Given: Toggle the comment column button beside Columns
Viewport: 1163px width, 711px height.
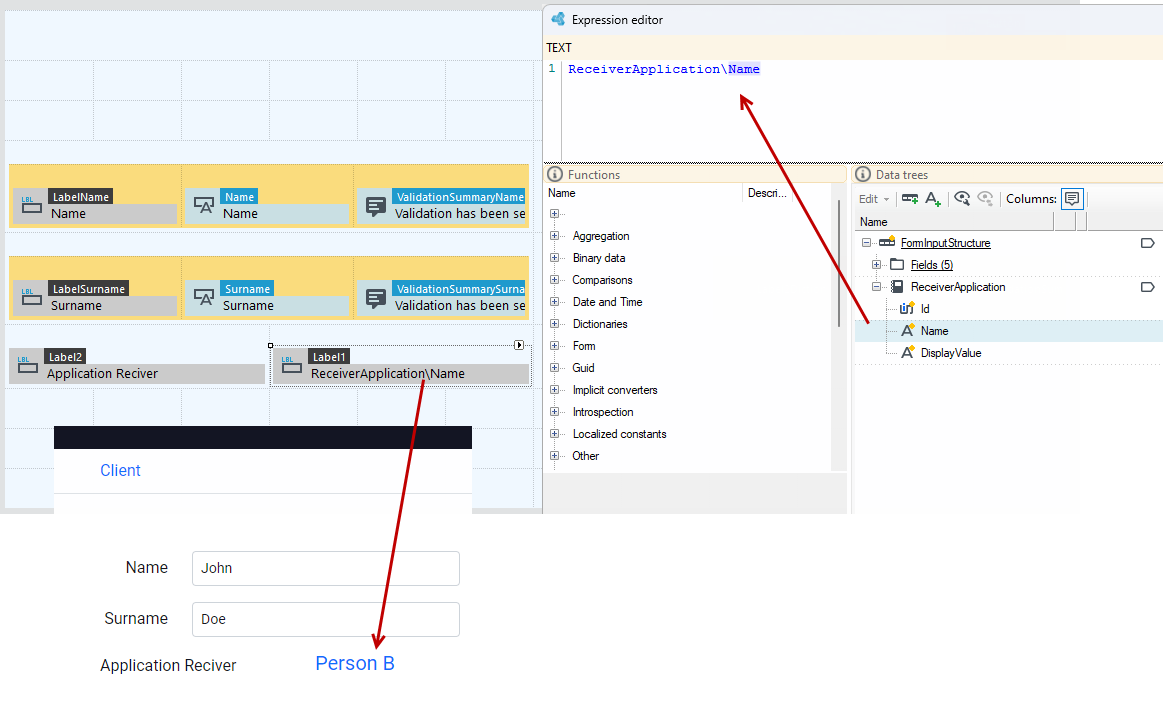Looking at the screenshot, I should [1072, 199].
